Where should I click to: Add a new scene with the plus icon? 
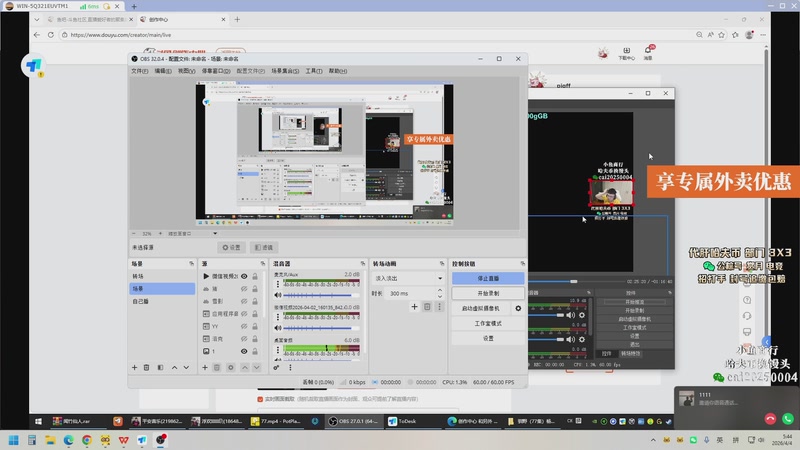click(134, 368)
